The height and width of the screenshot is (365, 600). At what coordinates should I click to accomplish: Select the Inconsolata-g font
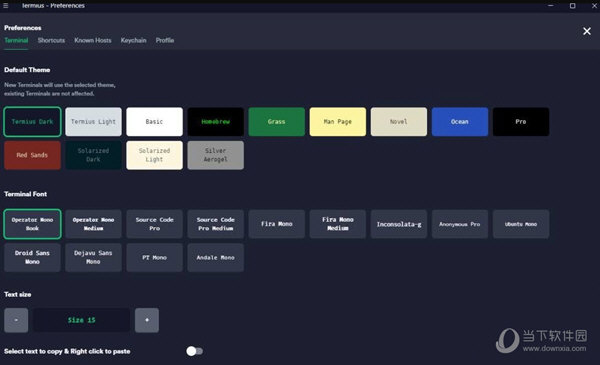[x=399, y=224]
